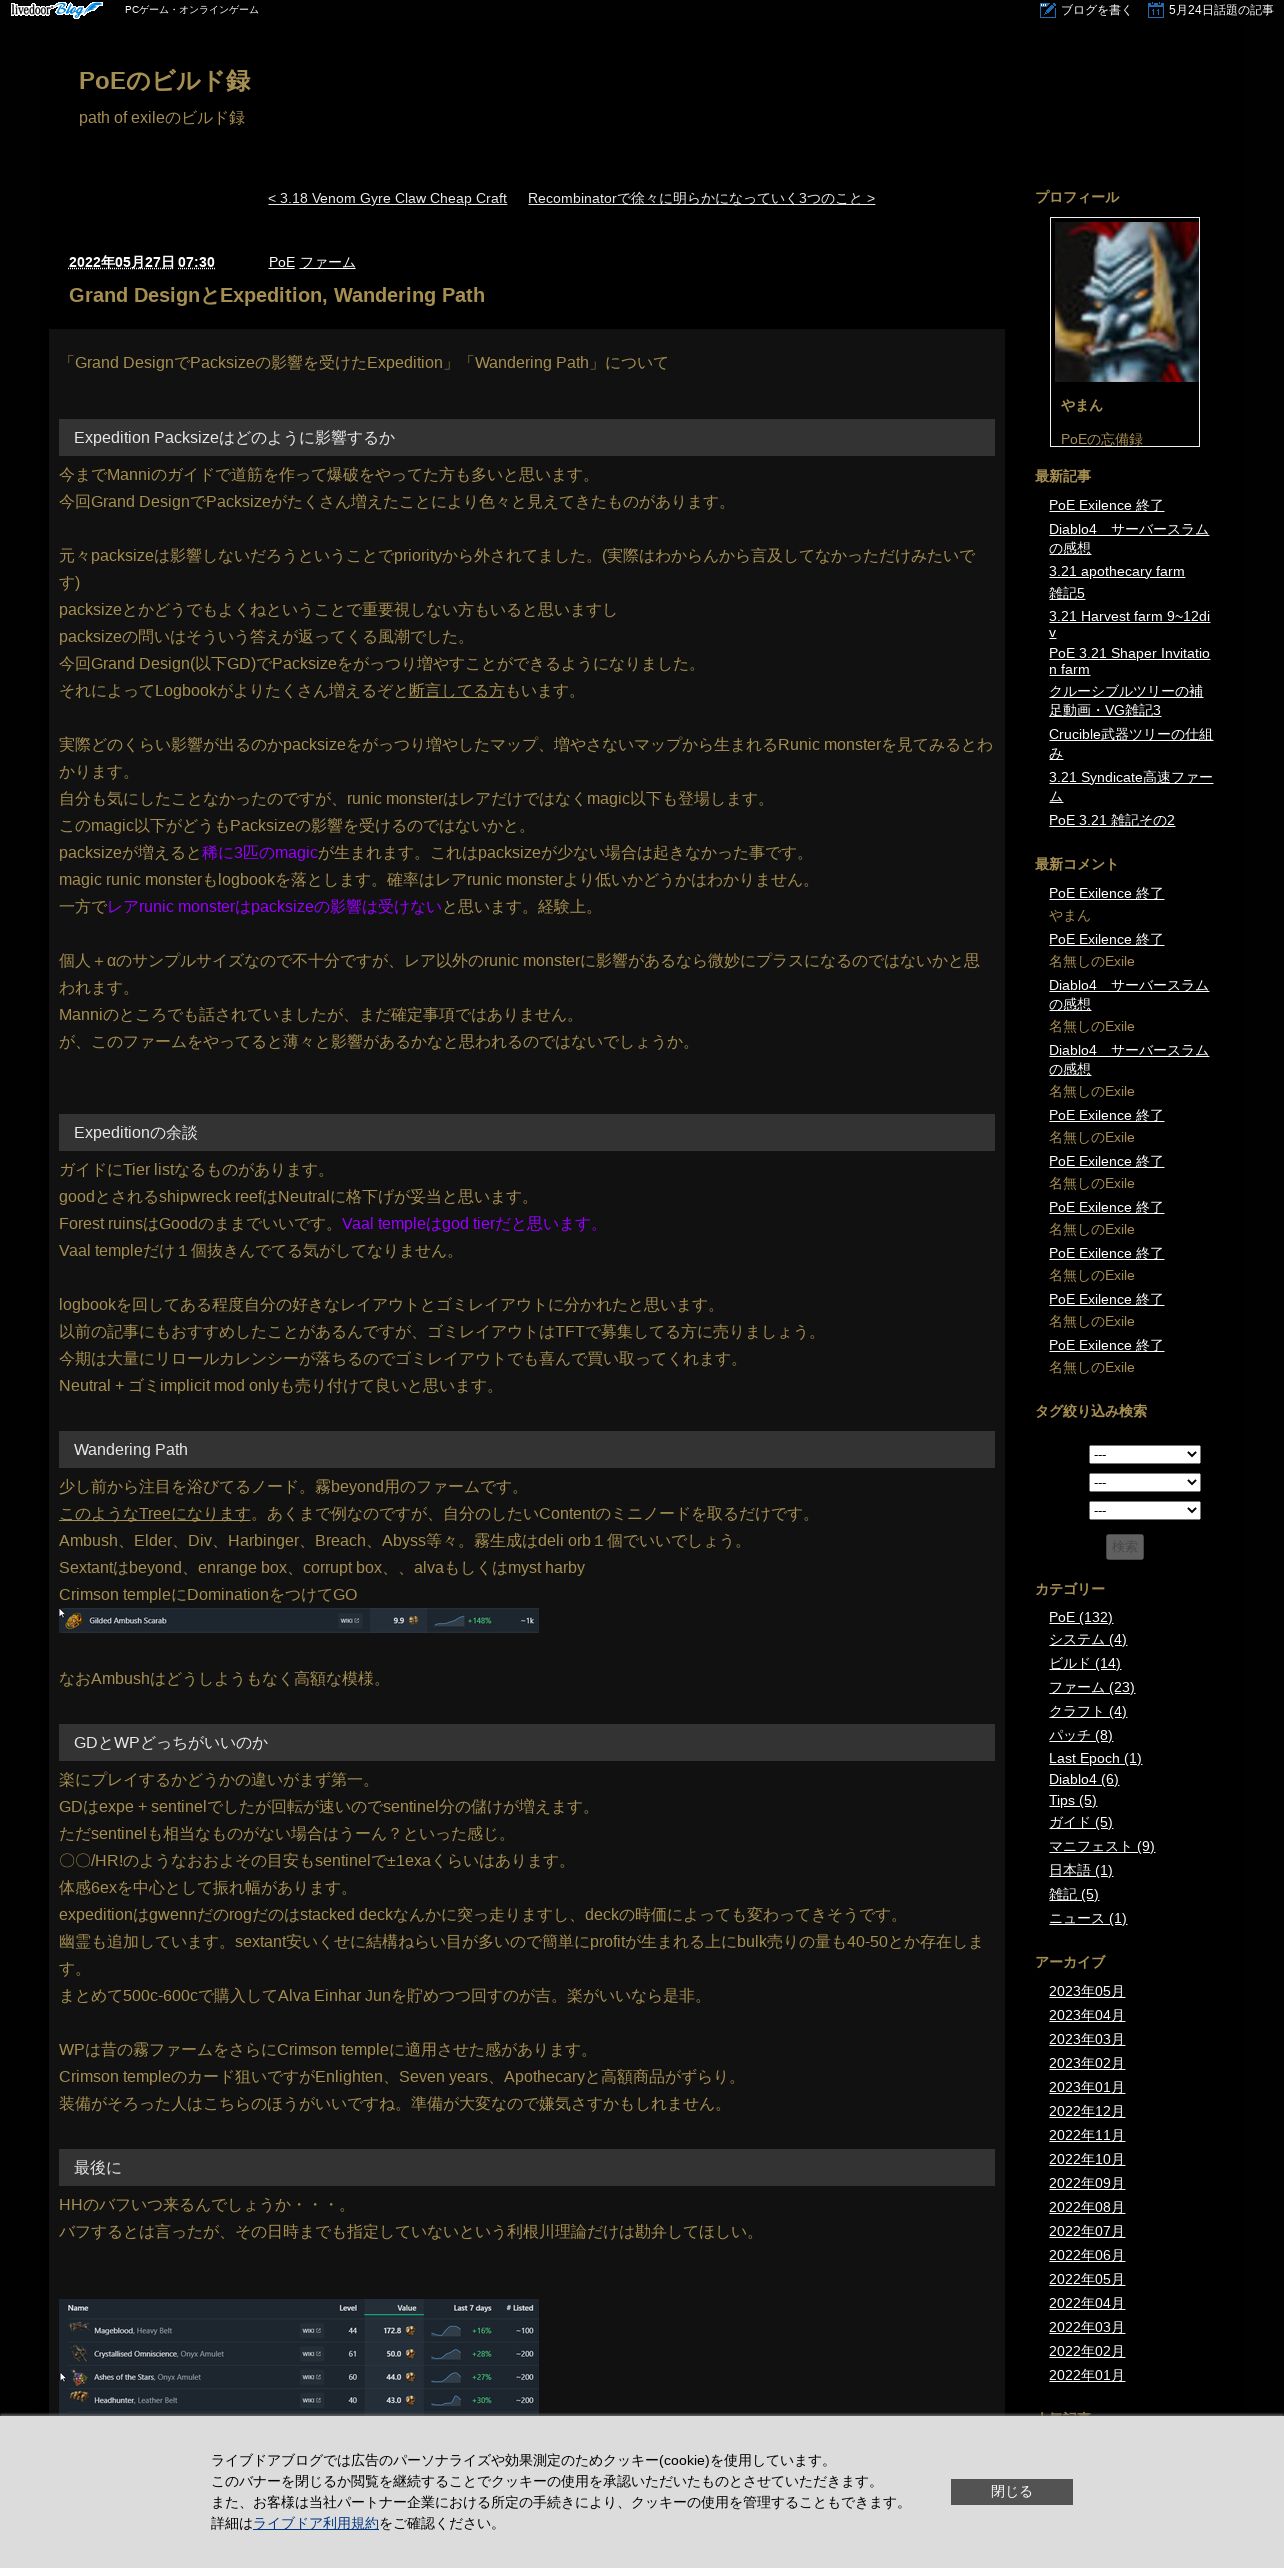The image size is (1284, 2568).
Task: Expand the second tag filter dropdown
Action: [1145, 1482]
